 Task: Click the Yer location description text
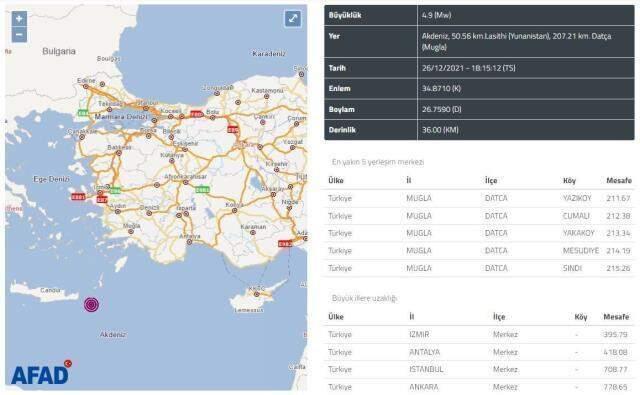[516, 41]
